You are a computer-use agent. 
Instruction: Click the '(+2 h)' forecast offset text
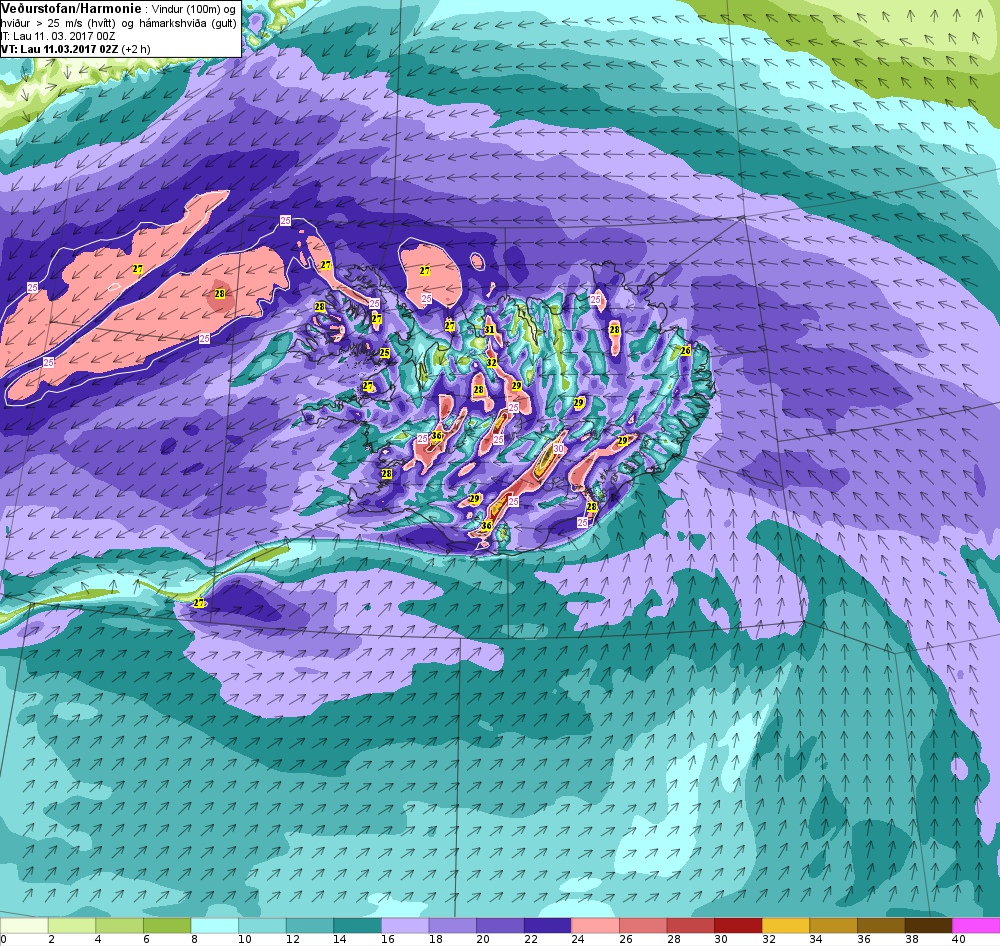(136, 49)
